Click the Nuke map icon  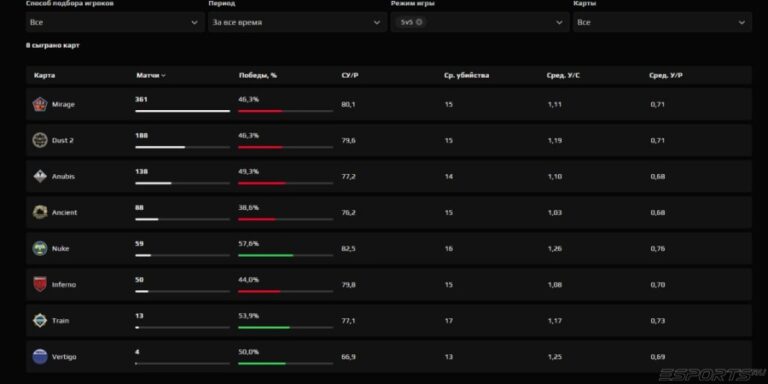40,248
